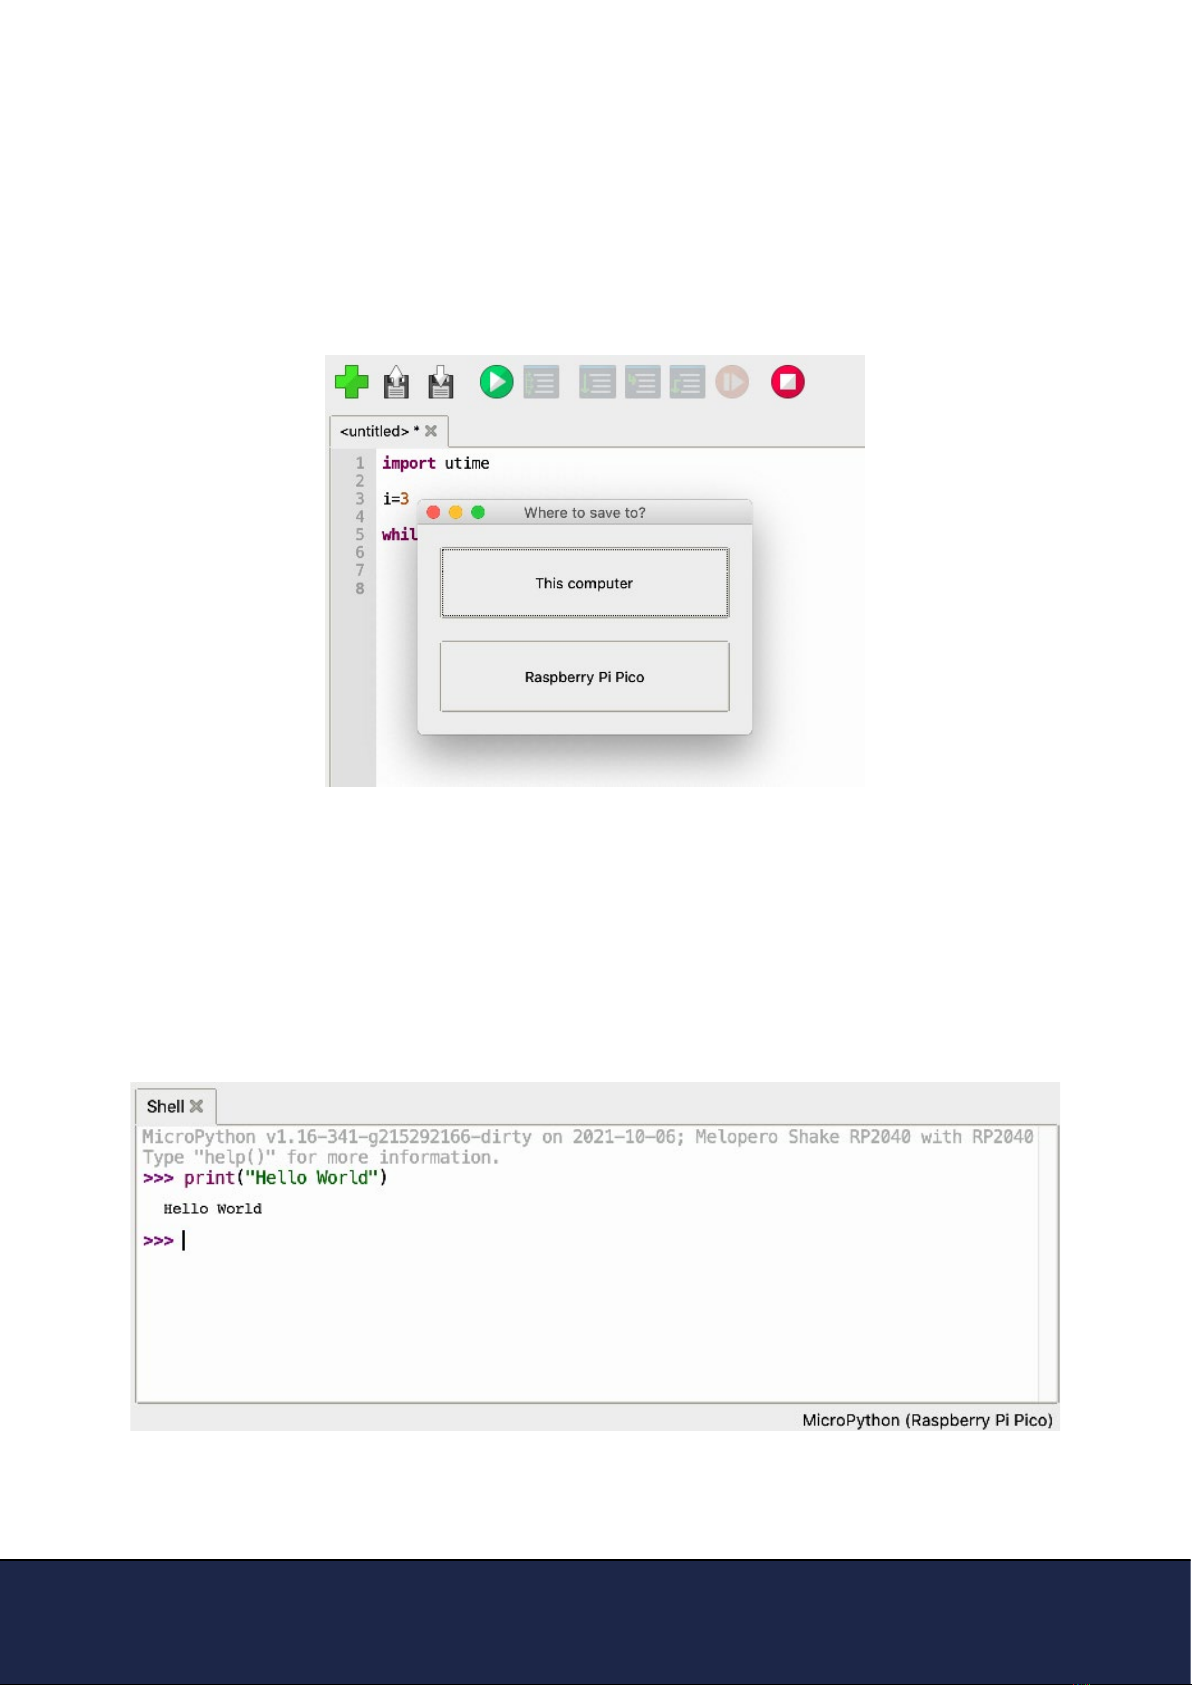
Task: Click the Shell vertical scrollbar
Action: coord(1048,1264)
